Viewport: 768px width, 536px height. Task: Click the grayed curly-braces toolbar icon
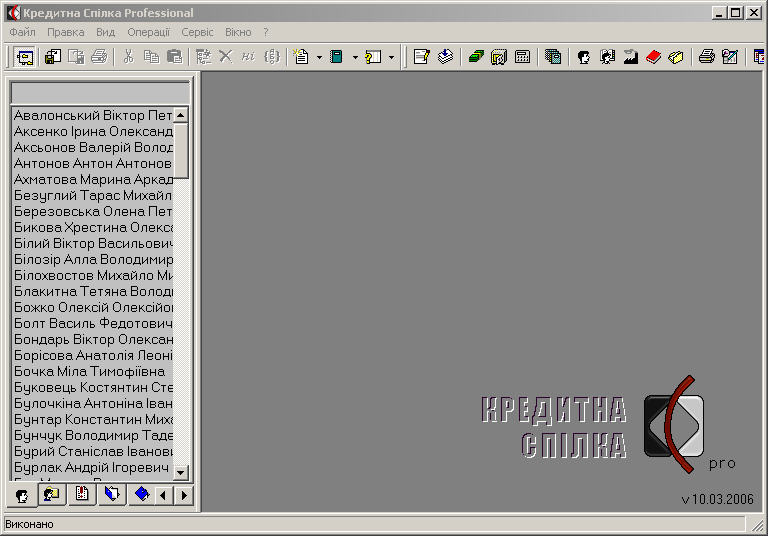(x=272, y=57)
